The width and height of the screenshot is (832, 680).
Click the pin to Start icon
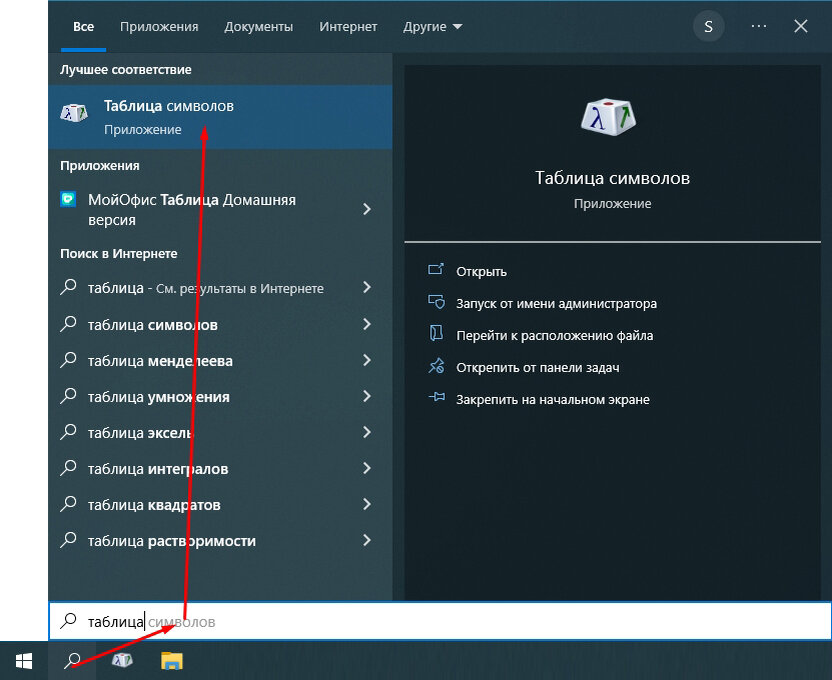tap(436, 397)
